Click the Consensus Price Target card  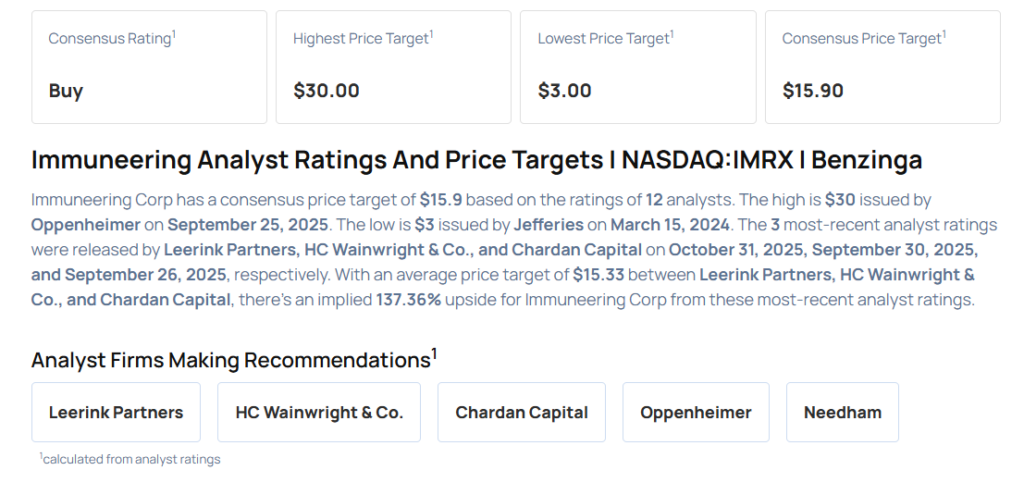(x=883, y=66)
